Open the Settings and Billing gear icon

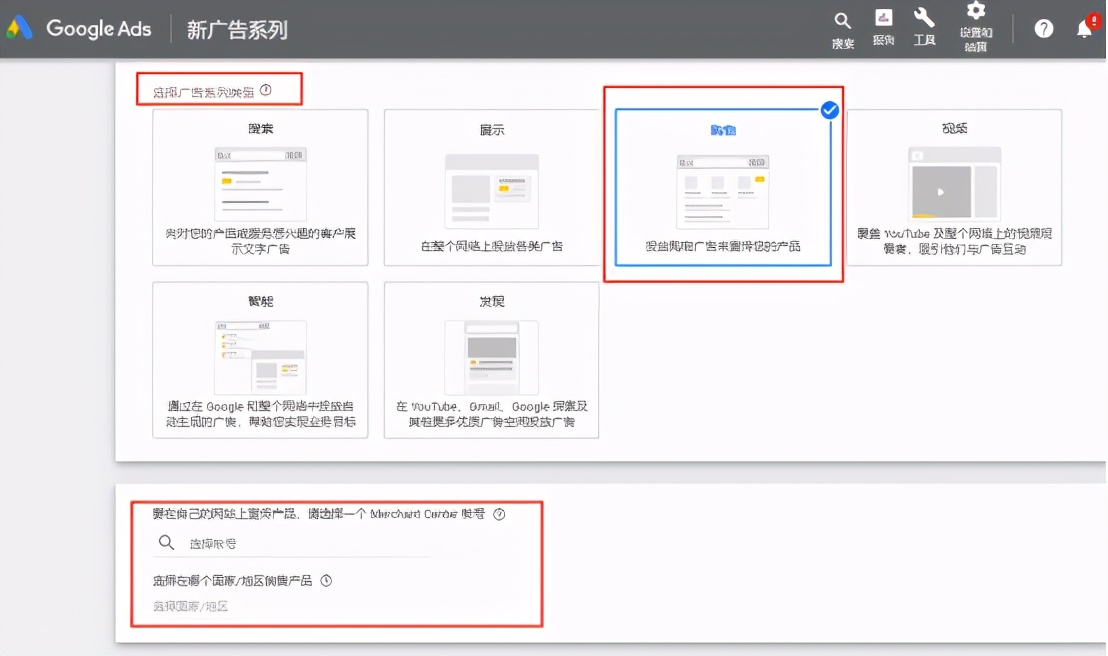coord(974,22)
